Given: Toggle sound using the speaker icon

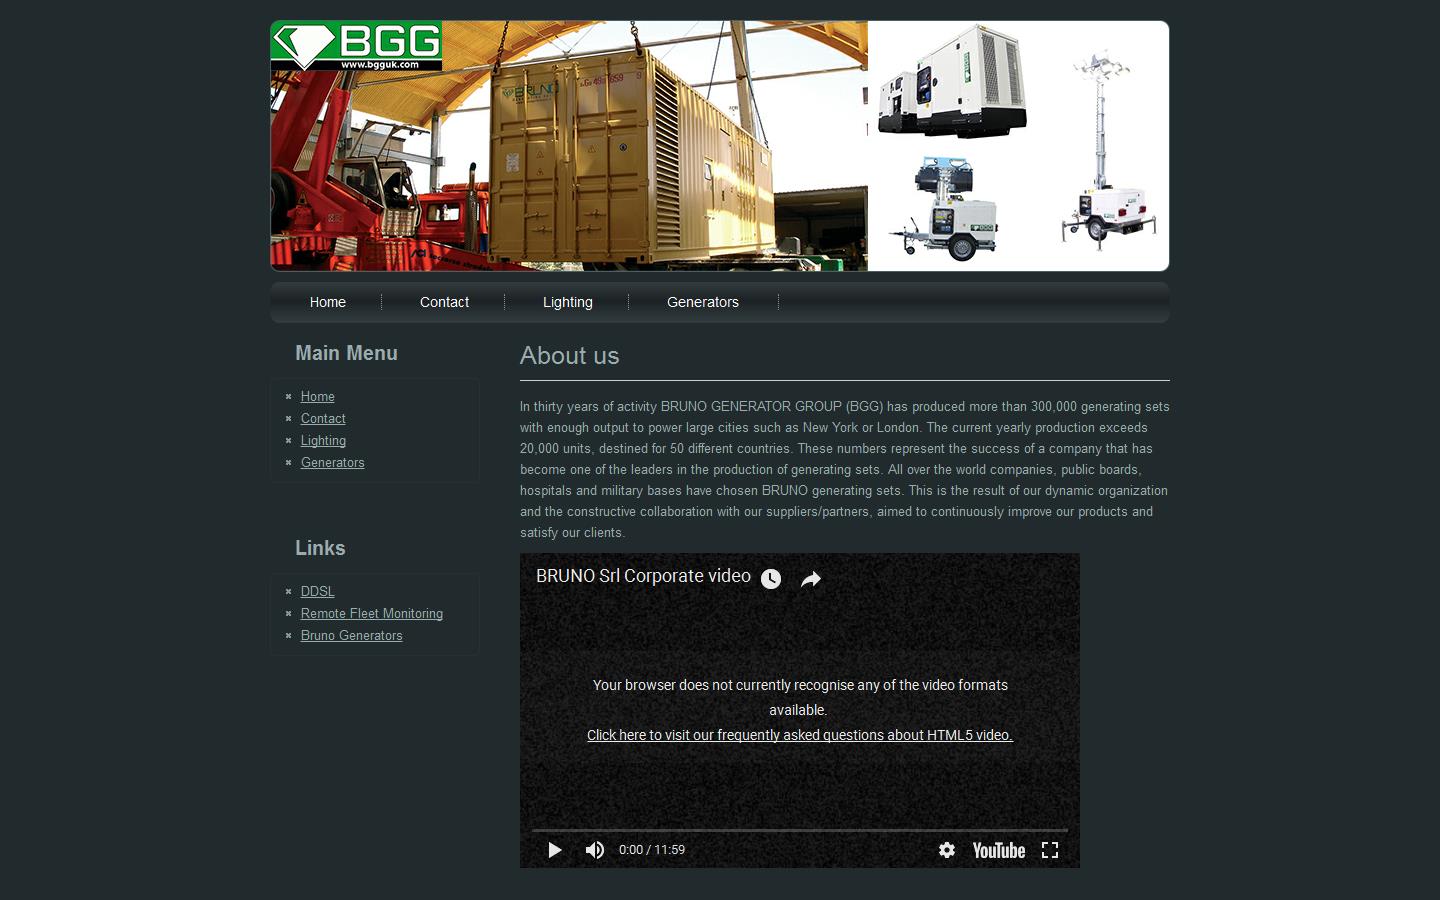Looking at the screenshot, I should tap(594, 850).
